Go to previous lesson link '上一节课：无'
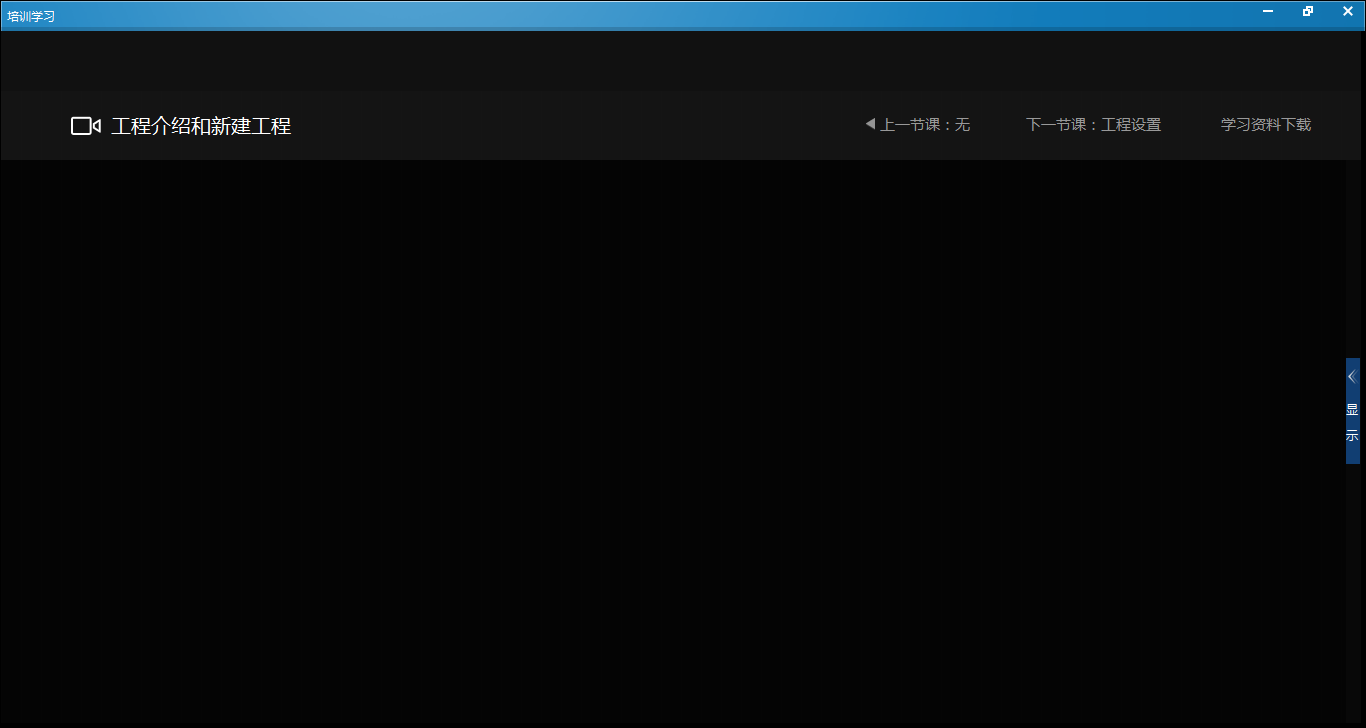 pyautogui.click(x=918, y=125)
